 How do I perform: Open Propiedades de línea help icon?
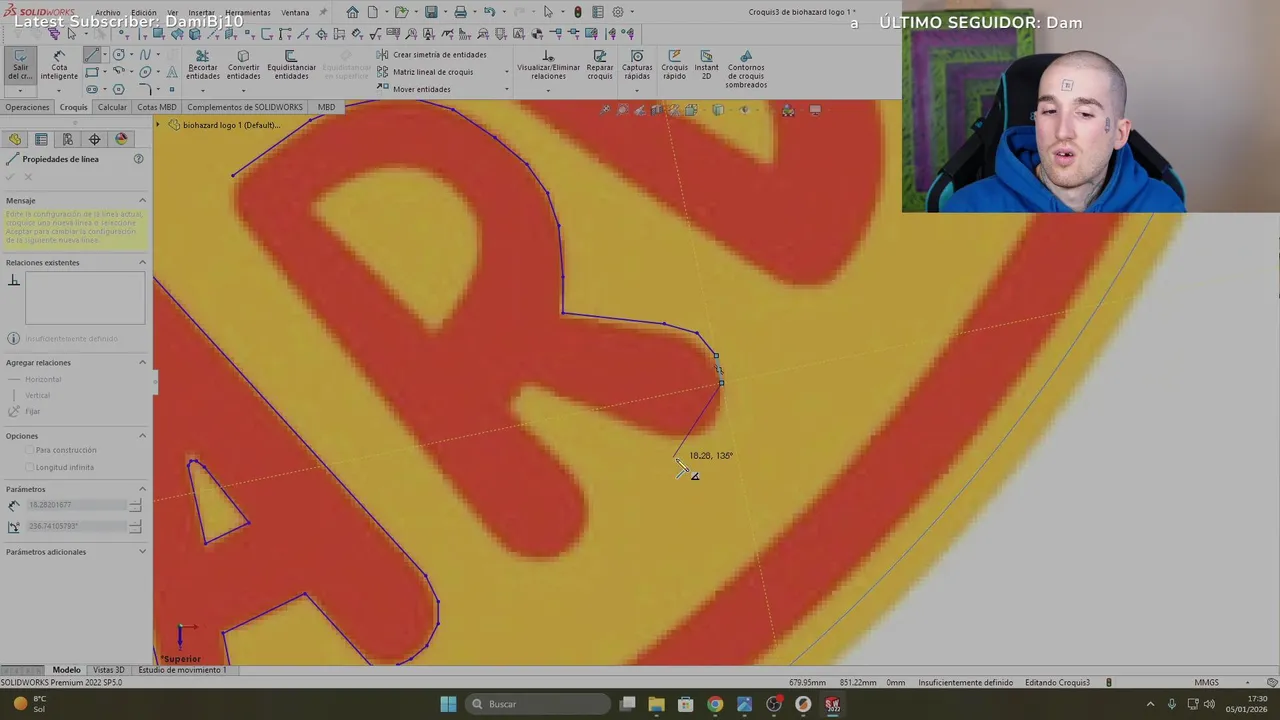pos(139,159)
